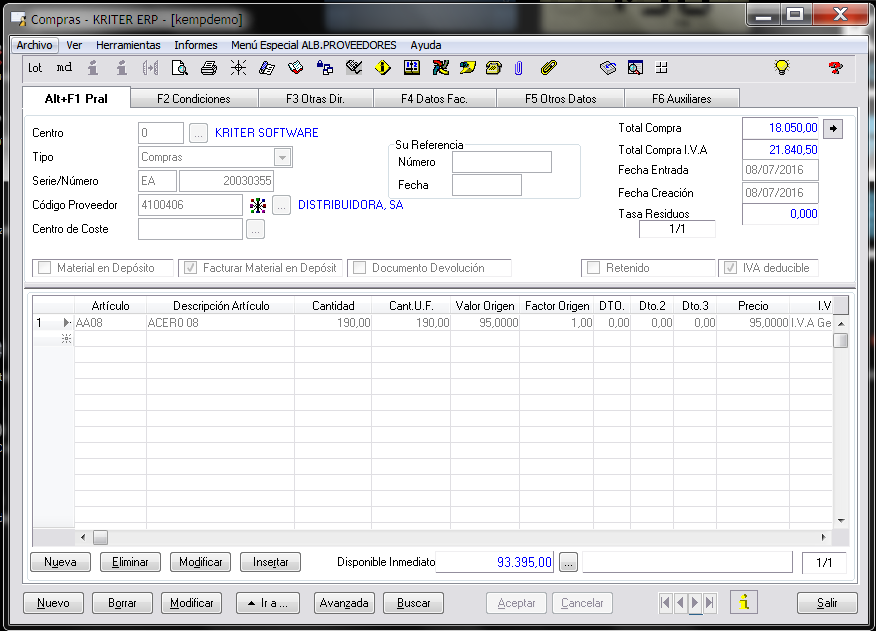Click the open red book toolbar icon
The width and height of the screenshot is (876, 631).
point(296,68)
